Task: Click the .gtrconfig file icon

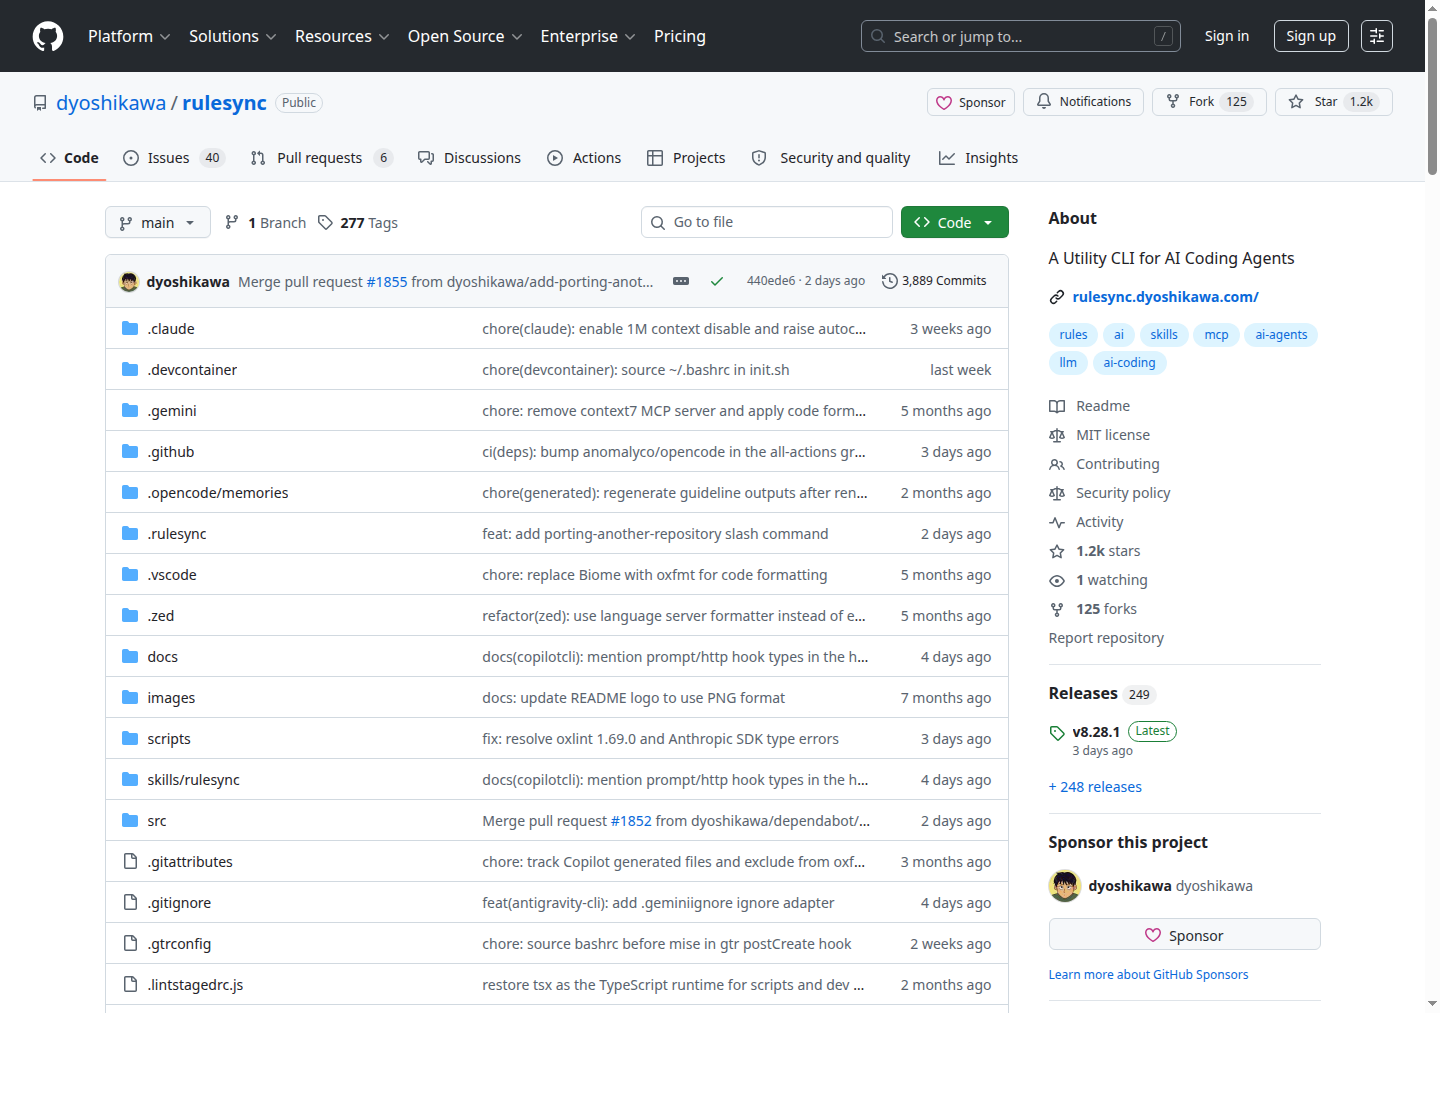Action: (130, 943)
